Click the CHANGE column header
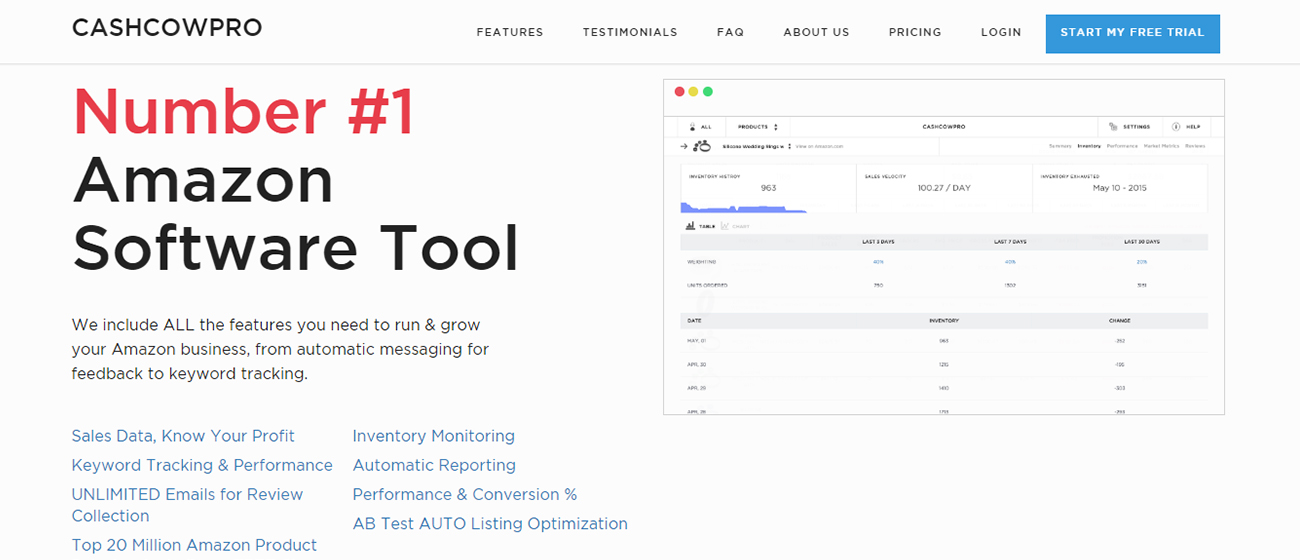The width and height of the screenshot is (1300, 560). pos(1119,321)
